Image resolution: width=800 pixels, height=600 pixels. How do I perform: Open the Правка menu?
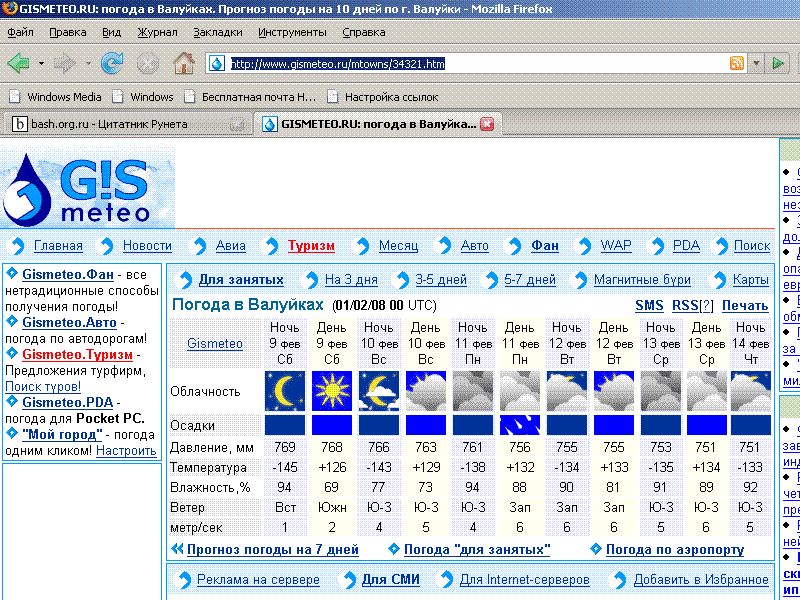pyautogui.click(x=68, y=32)
